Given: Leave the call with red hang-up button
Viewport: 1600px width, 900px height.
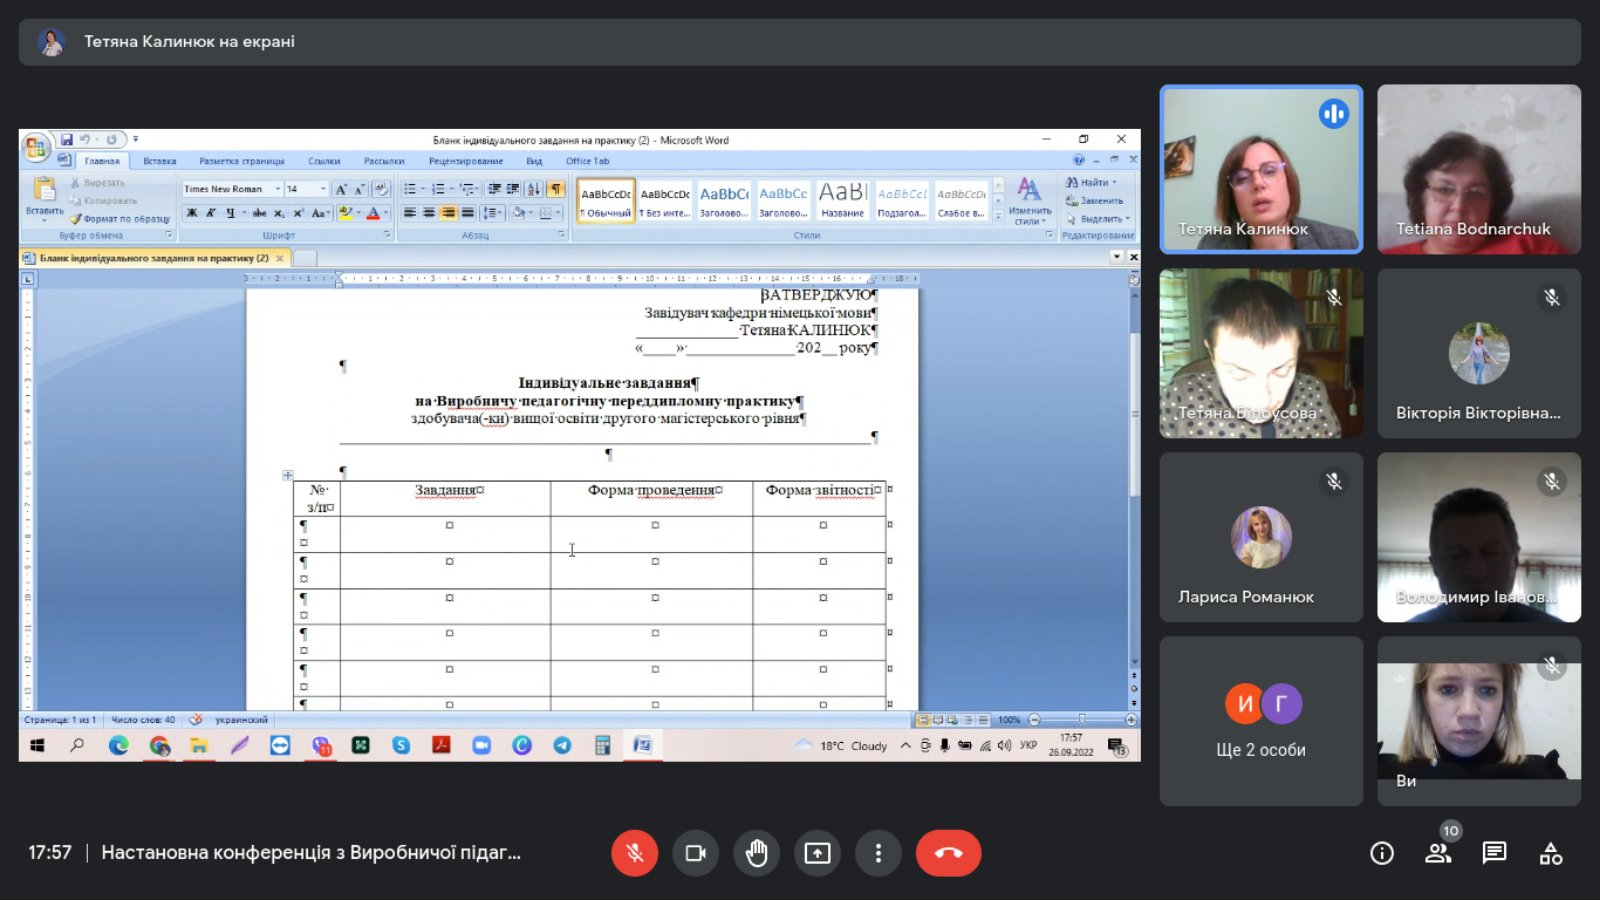Looking at the screenshot, I should (948, 853).
